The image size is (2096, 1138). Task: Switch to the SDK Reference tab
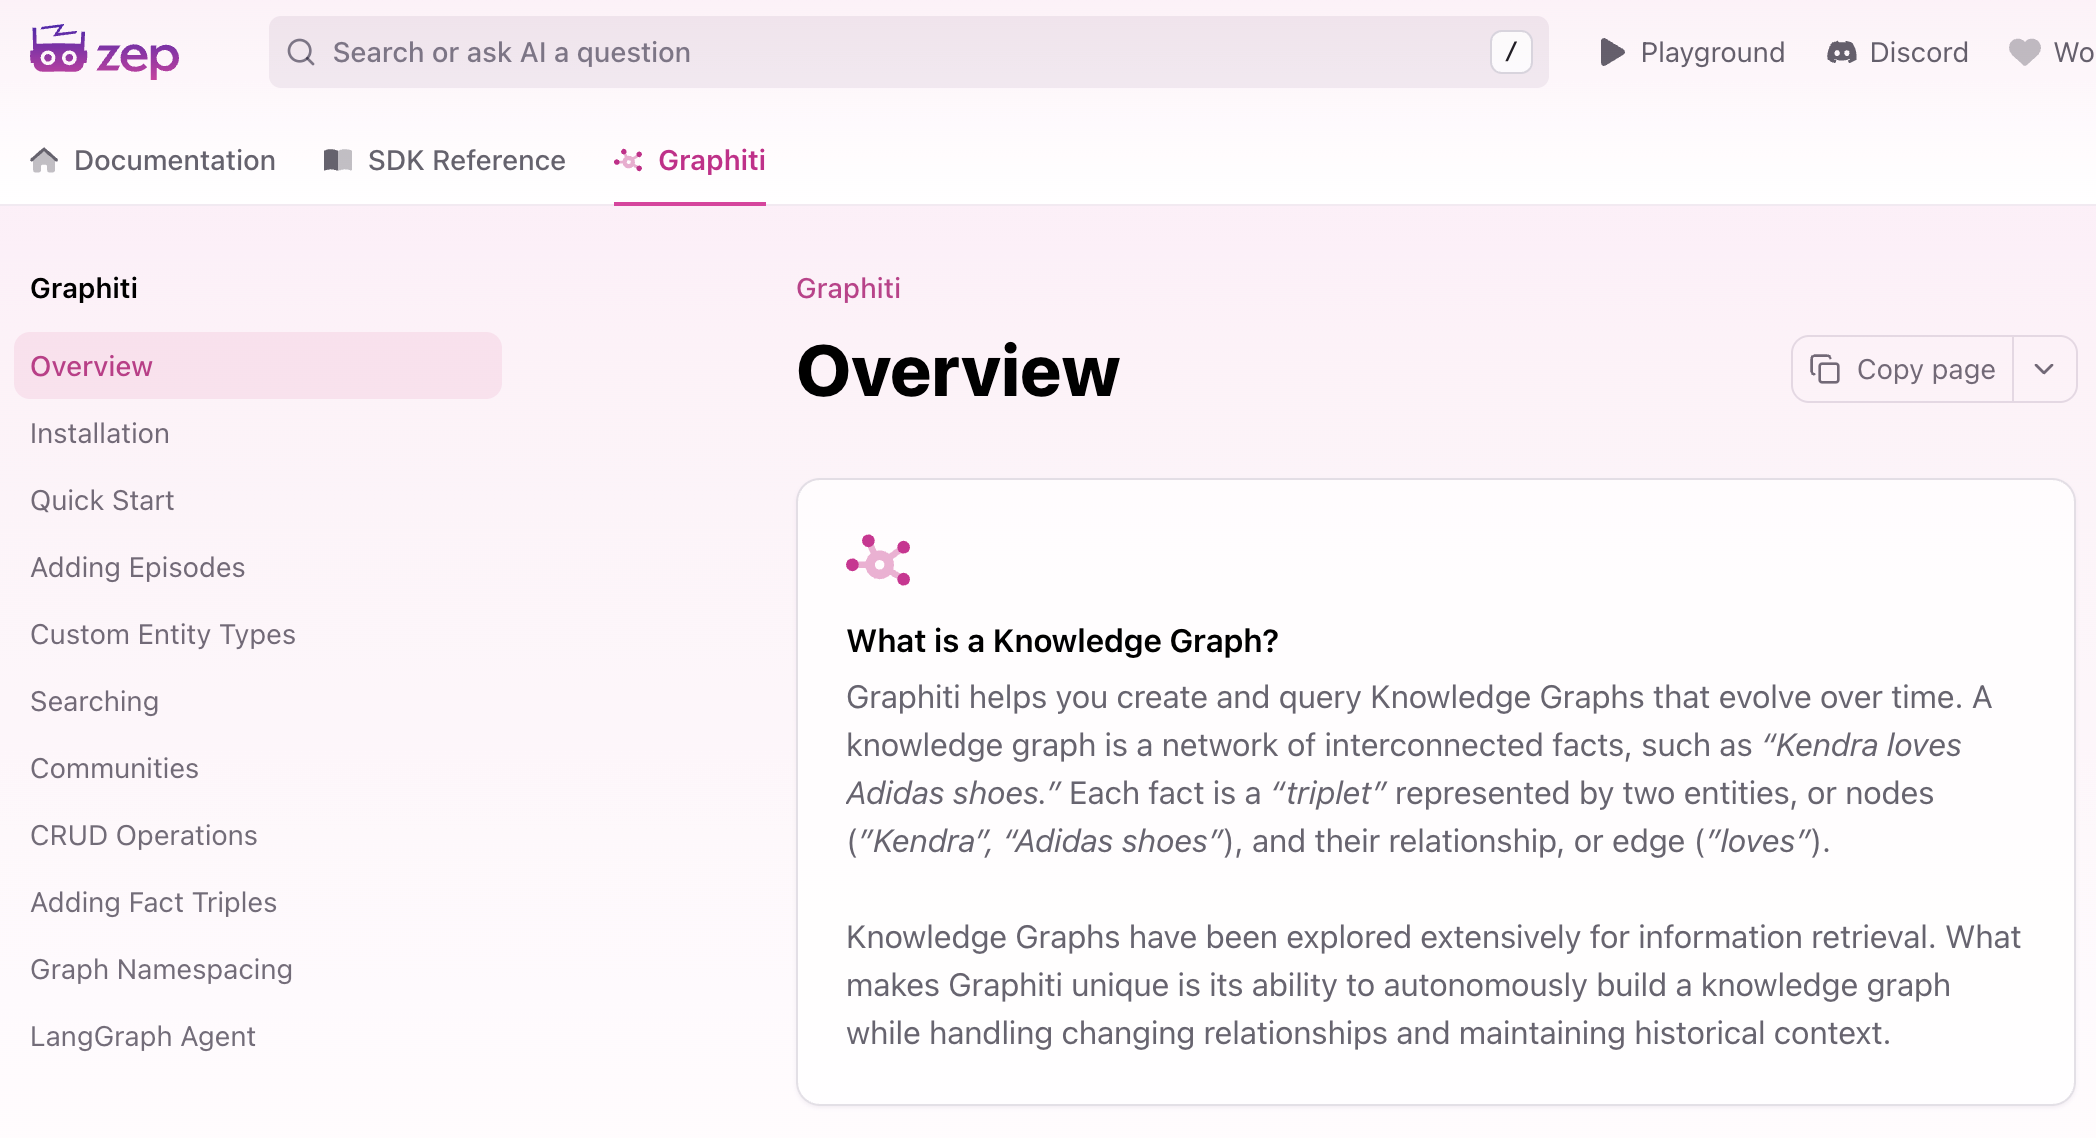tap(444, 160)
